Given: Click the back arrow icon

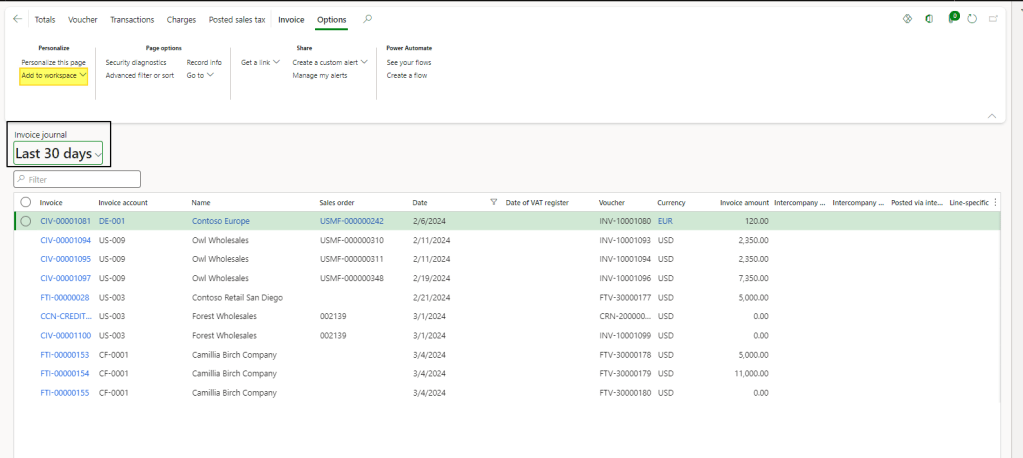Looking at the screenshot, I should [x=17, y=19].
